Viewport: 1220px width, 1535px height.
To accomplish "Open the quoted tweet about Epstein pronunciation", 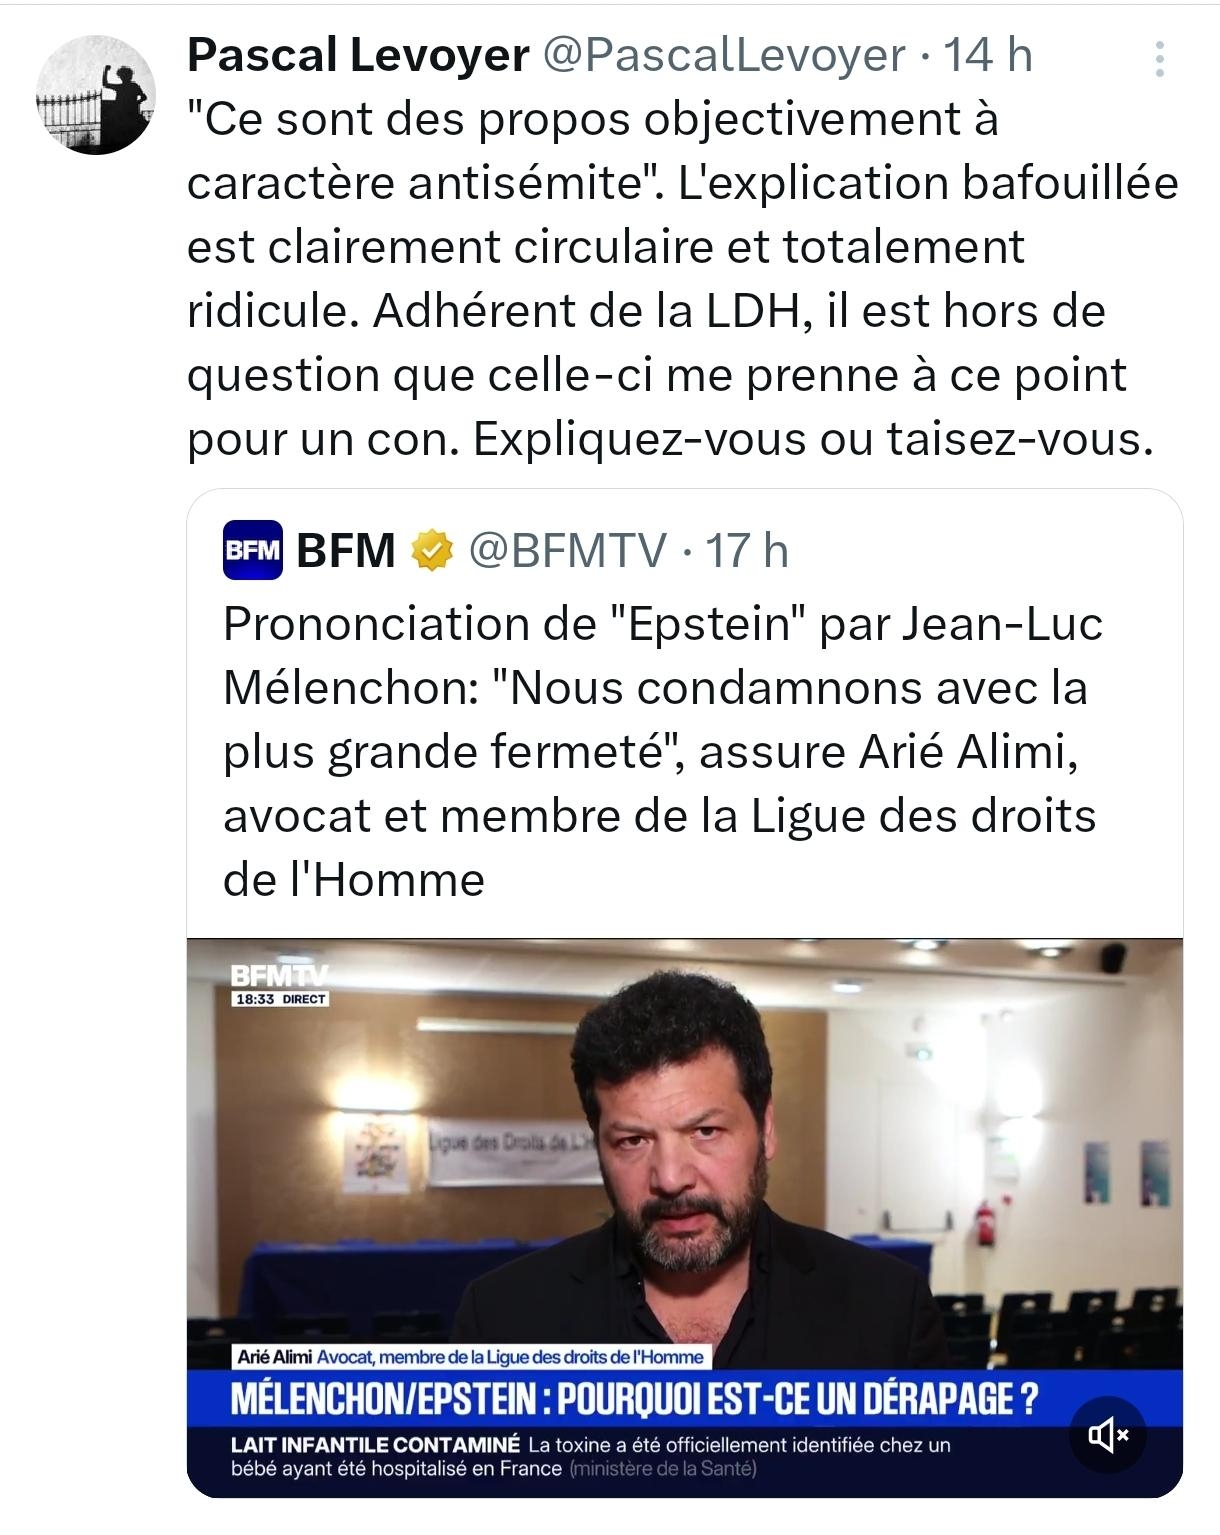I will [660, 752].
